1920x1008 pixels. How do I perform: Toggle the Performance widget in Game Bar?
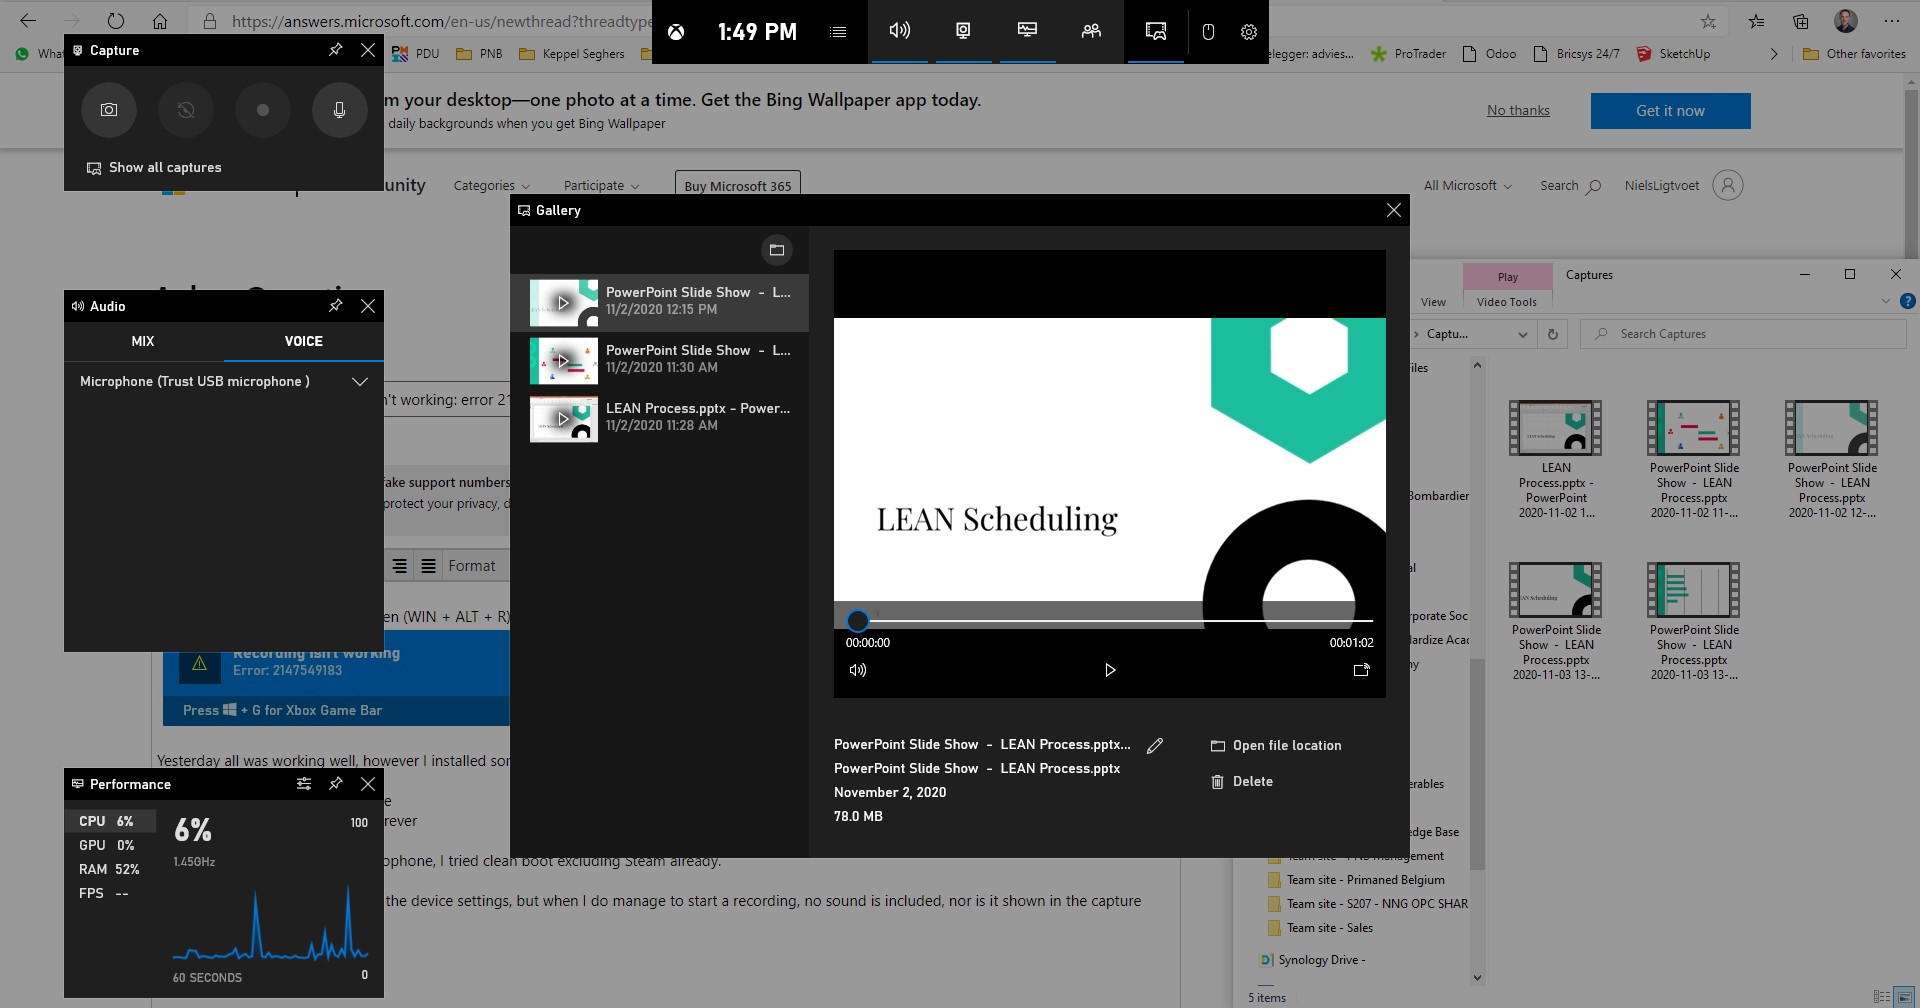coord(1027,31)
